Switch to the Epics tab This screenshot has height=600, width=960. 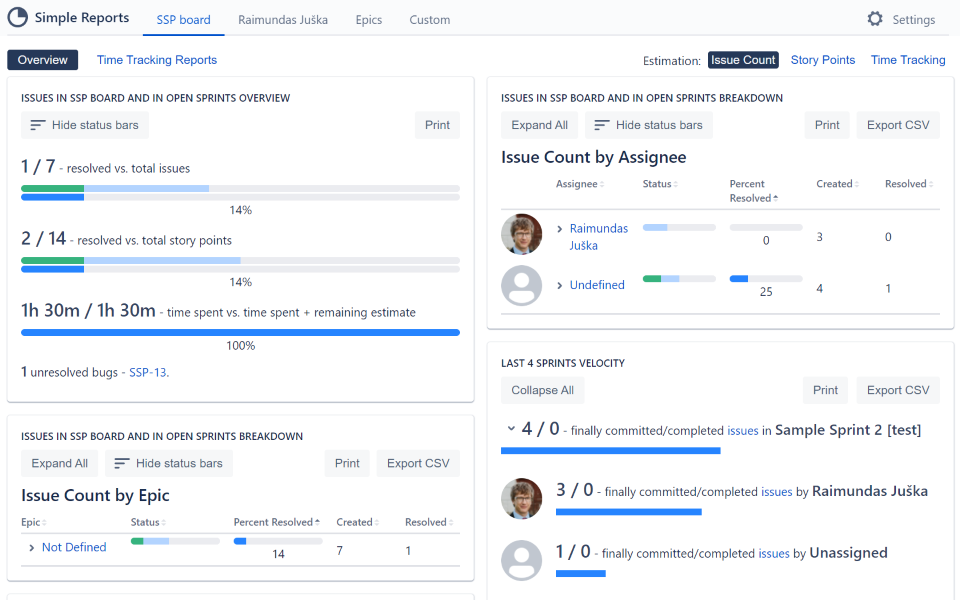[x=368, y=20]
